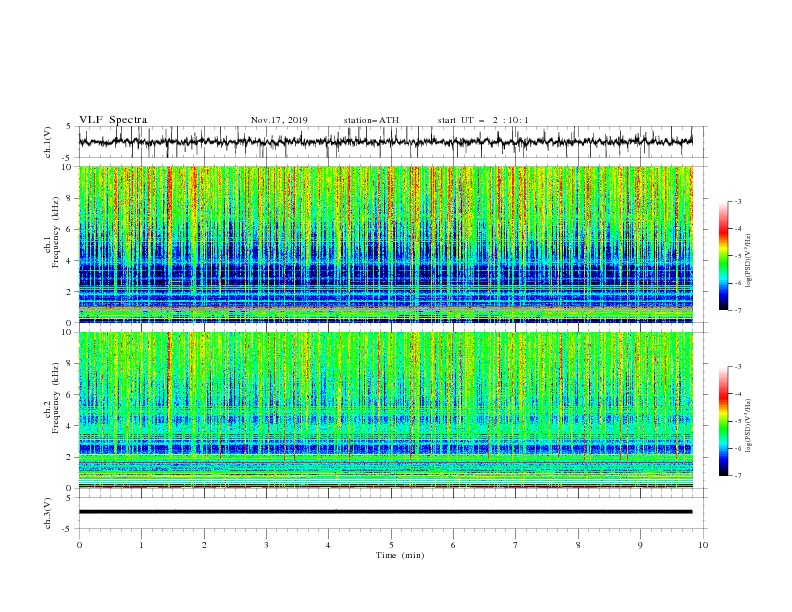Click the ch.3 flat black trace
Image resolution: width=792 pixels, height=612 pixels.
pos(385,512)
